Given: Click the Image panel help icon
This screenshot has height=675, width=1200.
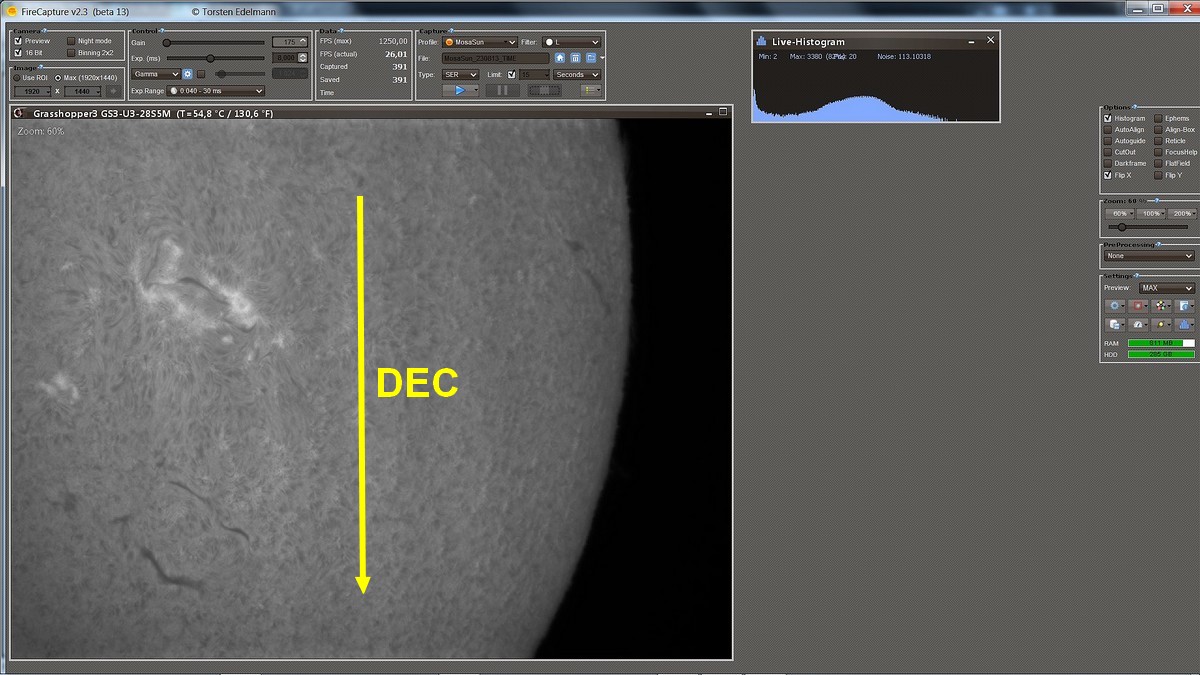Looking at the screenshot, I should pyautogui.click(x=39, y=67).
